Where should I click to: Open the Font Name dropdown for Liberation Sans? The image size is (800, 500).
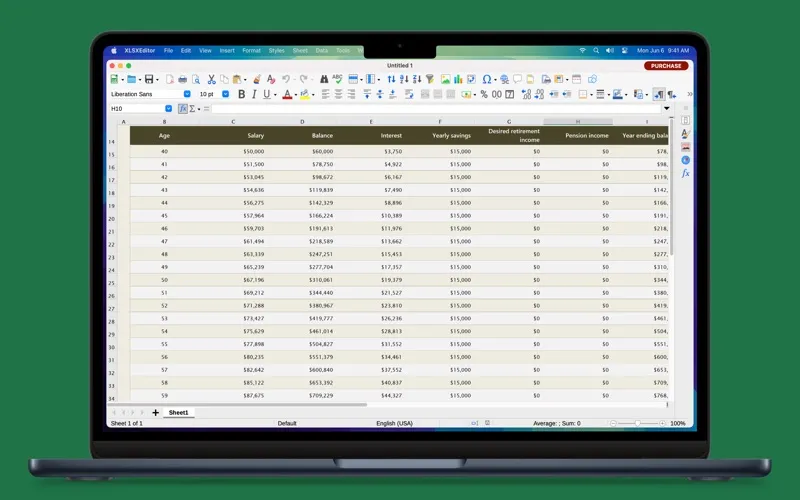187,94
